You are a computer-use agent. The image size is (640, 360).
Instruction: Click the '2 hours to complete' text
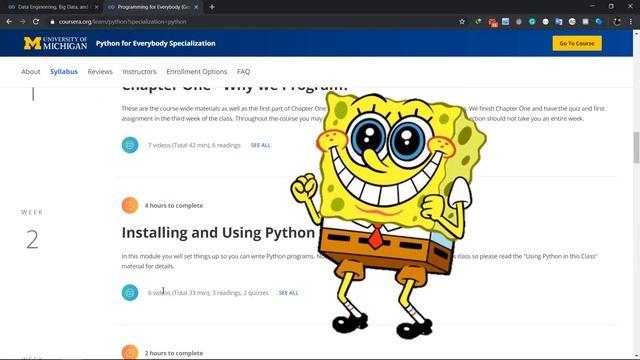174,353
